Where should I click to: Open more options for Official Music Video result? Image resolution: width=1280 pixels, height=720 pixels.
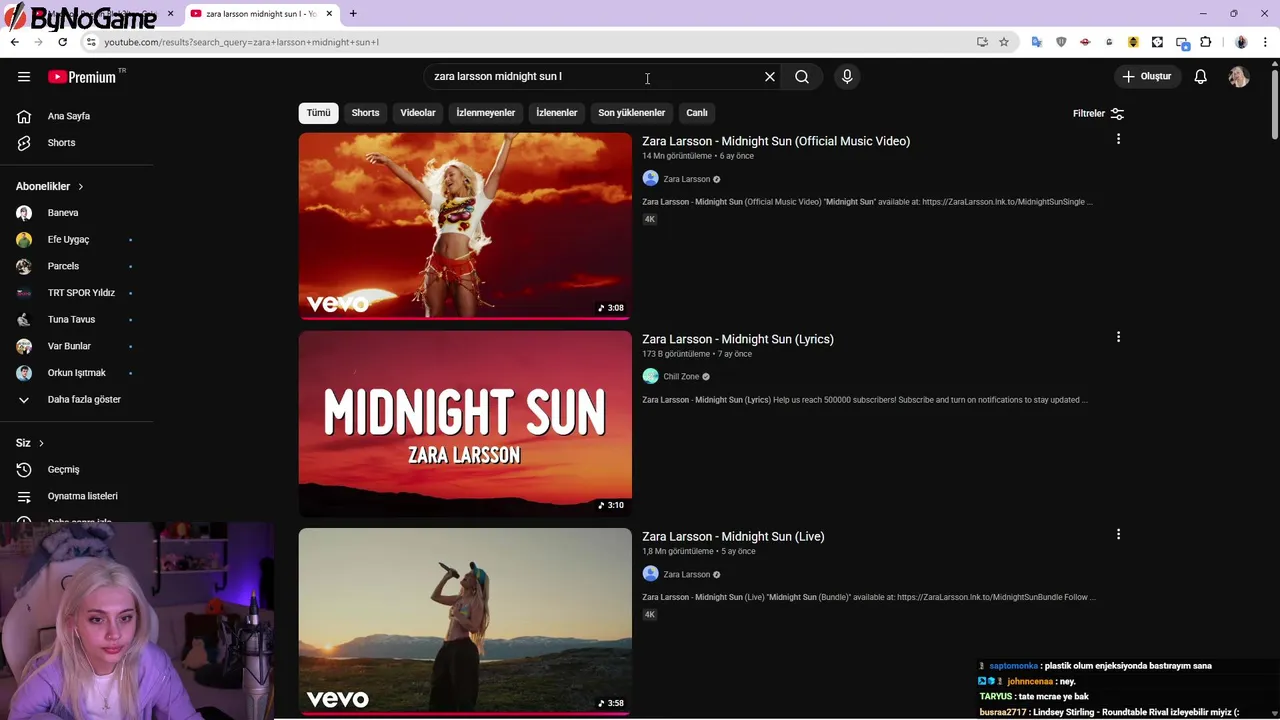click(x=1118, y=139)
